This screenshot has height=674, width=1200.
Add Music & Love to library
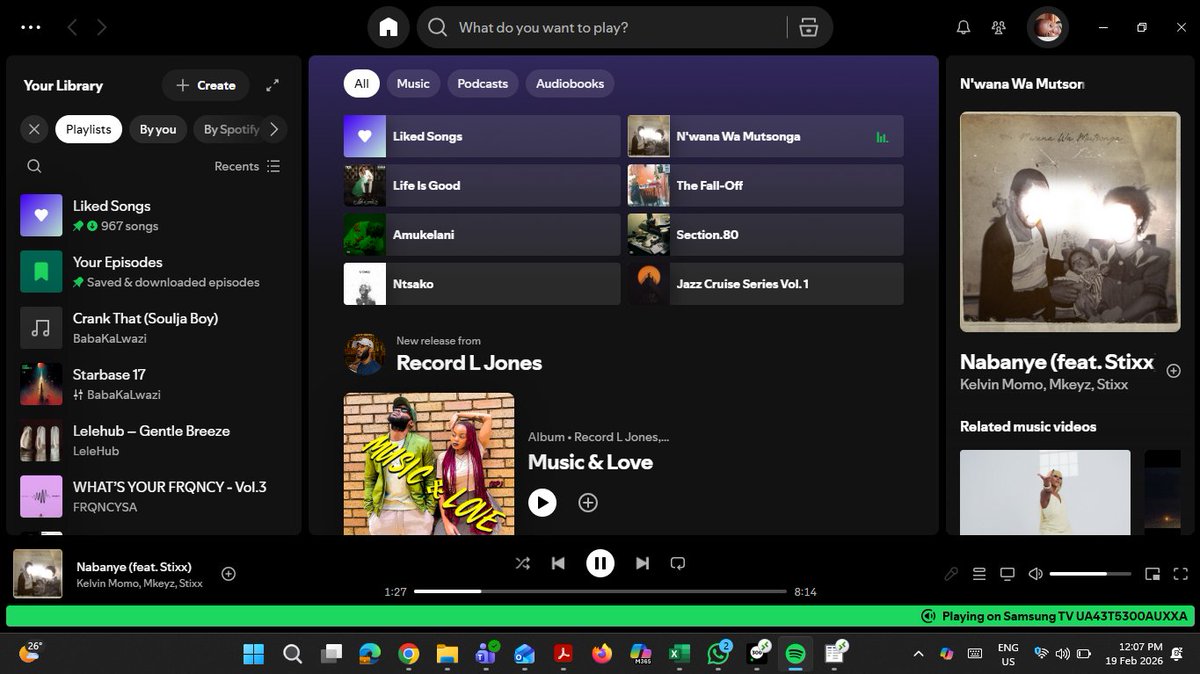588,502
